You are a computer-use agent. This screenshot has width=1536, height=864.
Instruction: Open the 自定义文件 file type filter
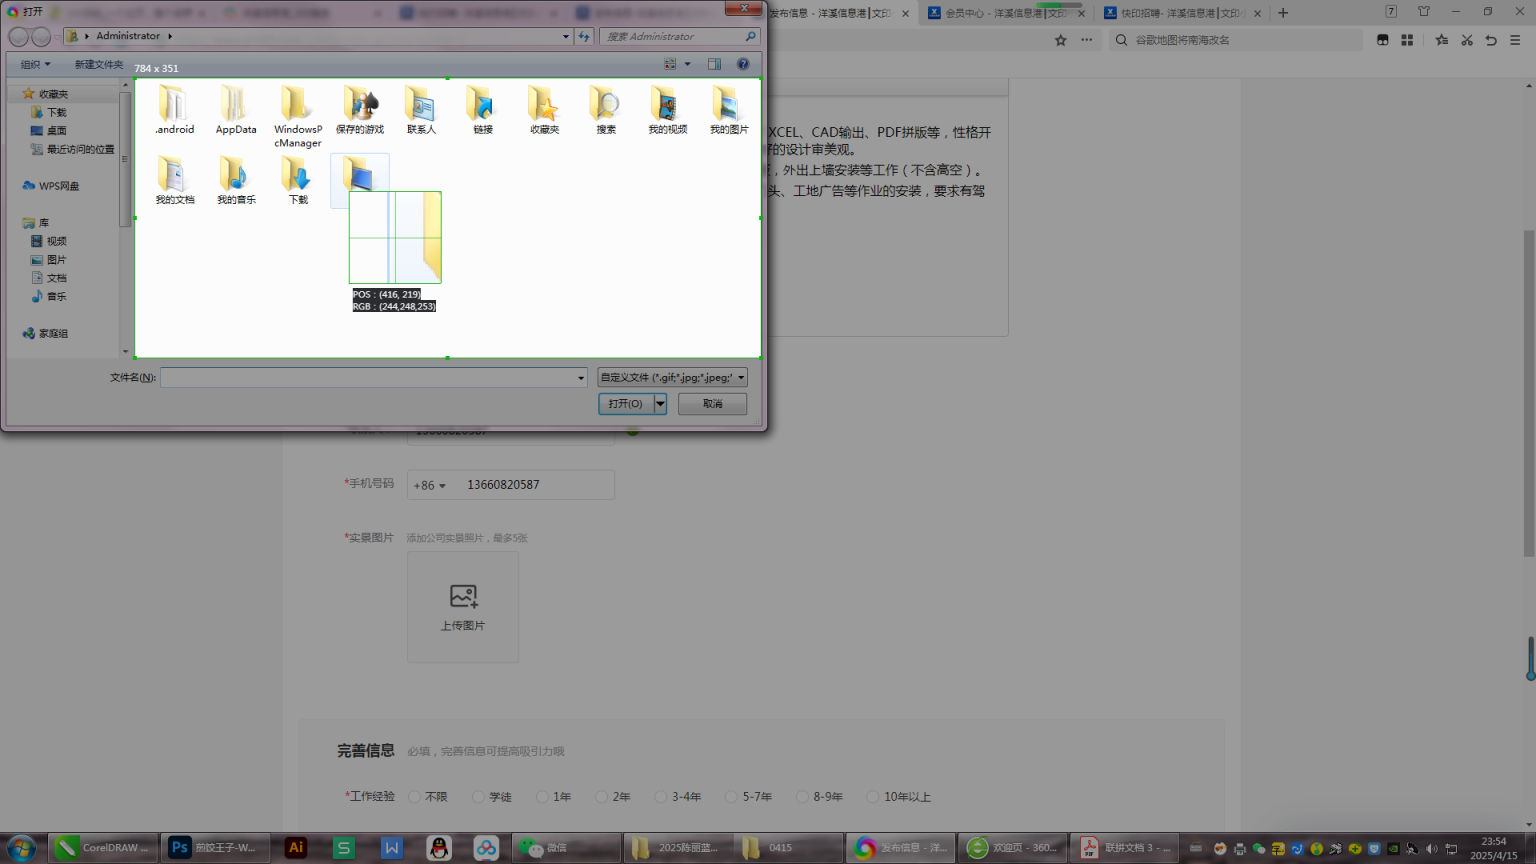coord(673,377)
